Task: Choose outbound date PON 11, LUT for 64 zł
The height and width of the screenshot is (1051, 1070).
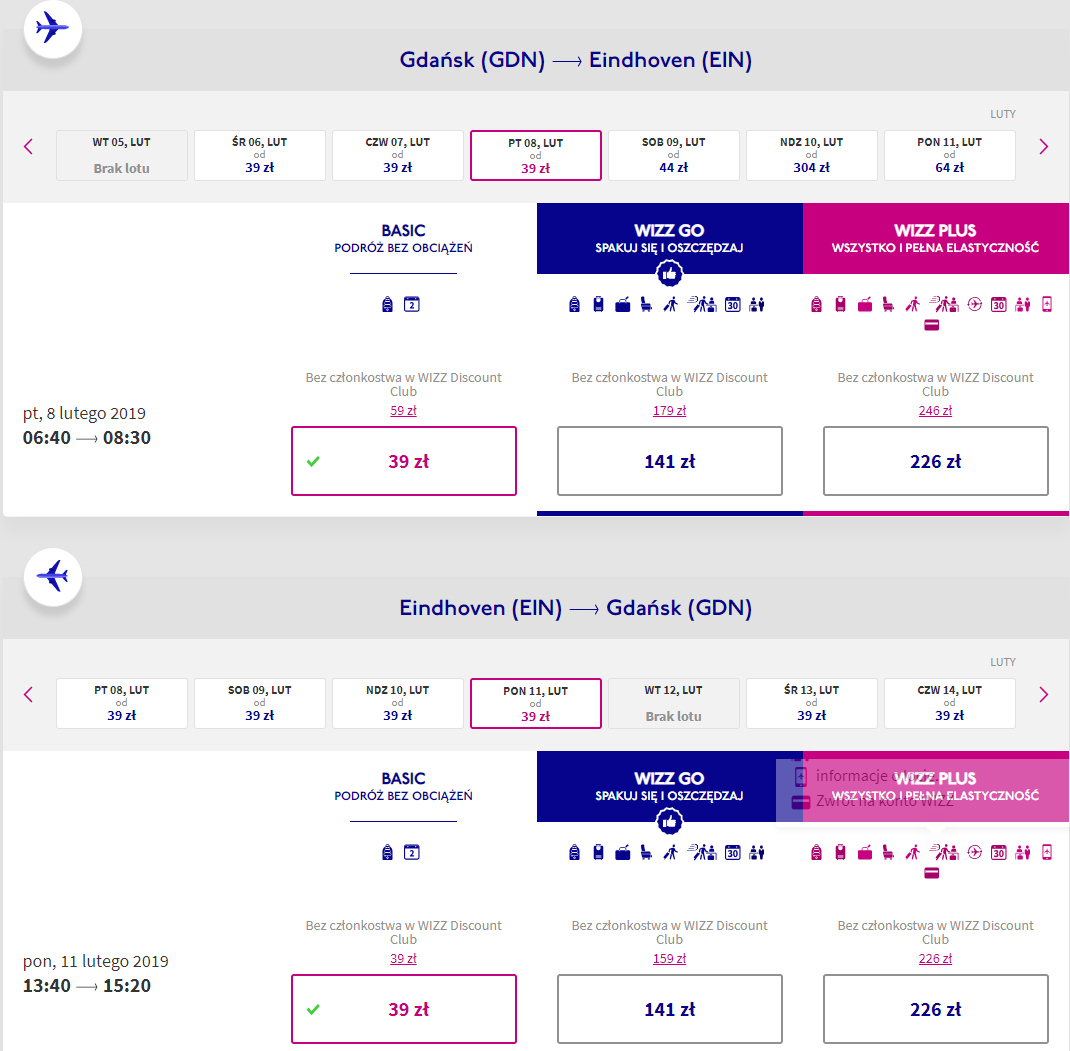Action: 950,156
